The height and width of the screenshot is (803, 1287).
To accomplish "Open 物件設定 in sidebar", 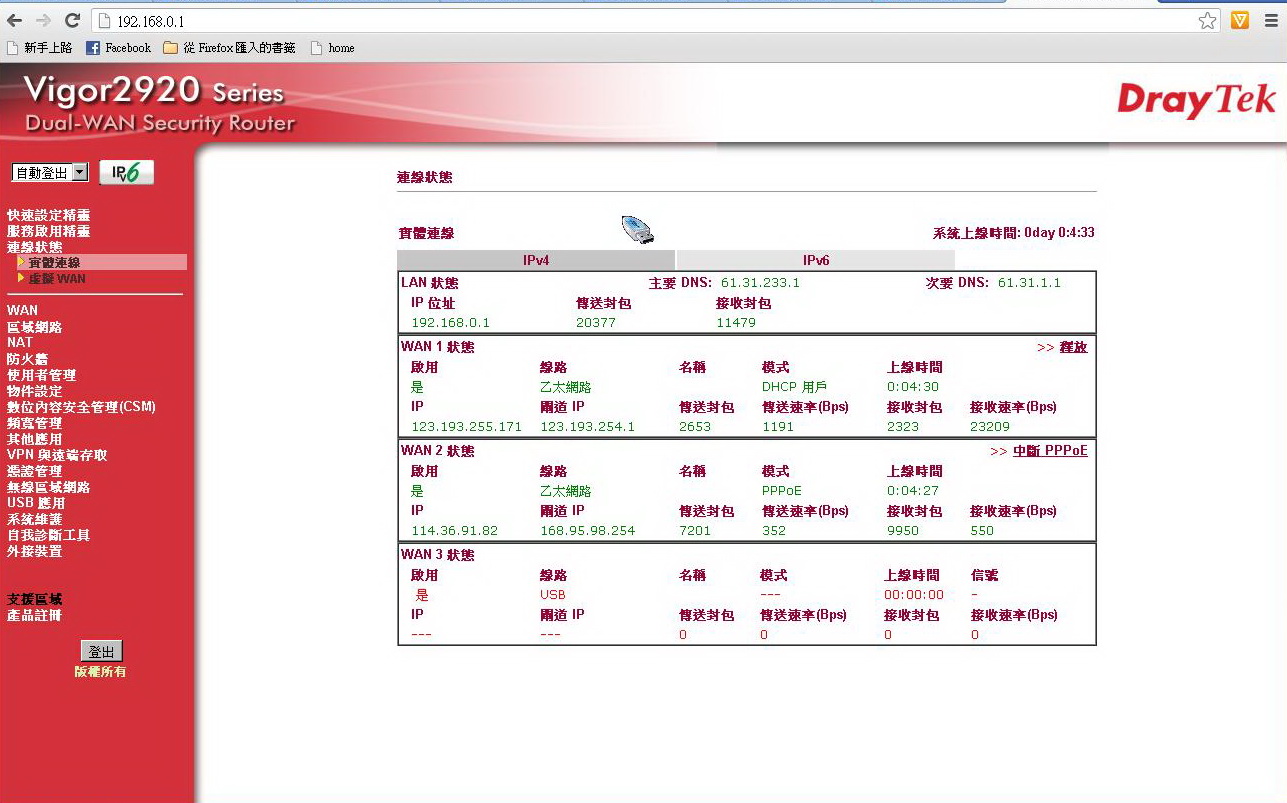I will coord(34,391).
